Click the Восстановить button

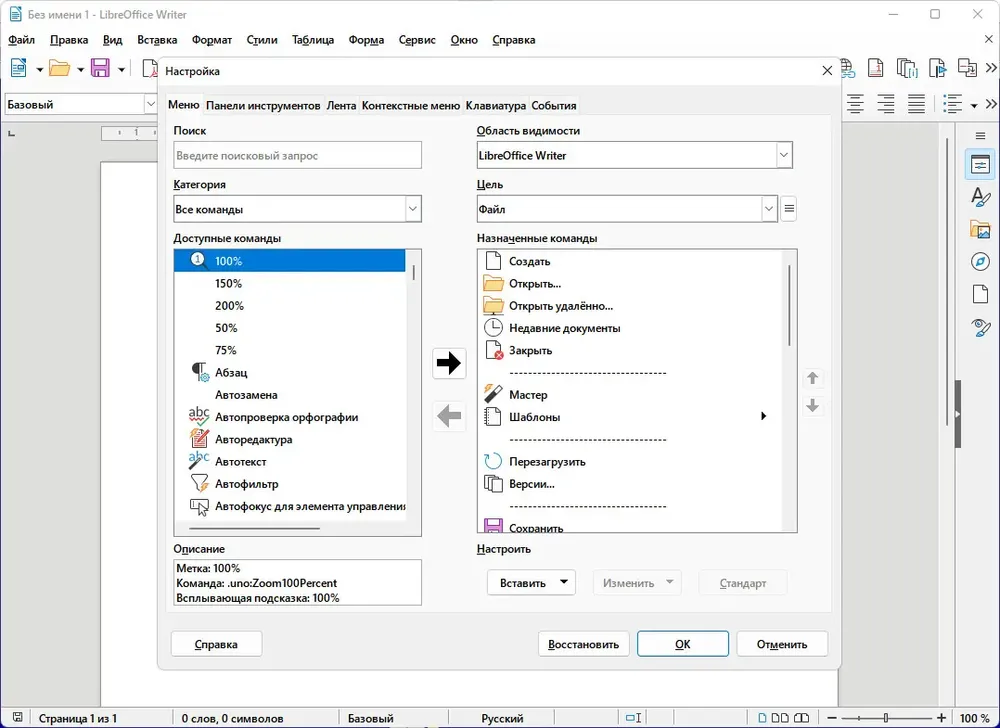[584, 644]
